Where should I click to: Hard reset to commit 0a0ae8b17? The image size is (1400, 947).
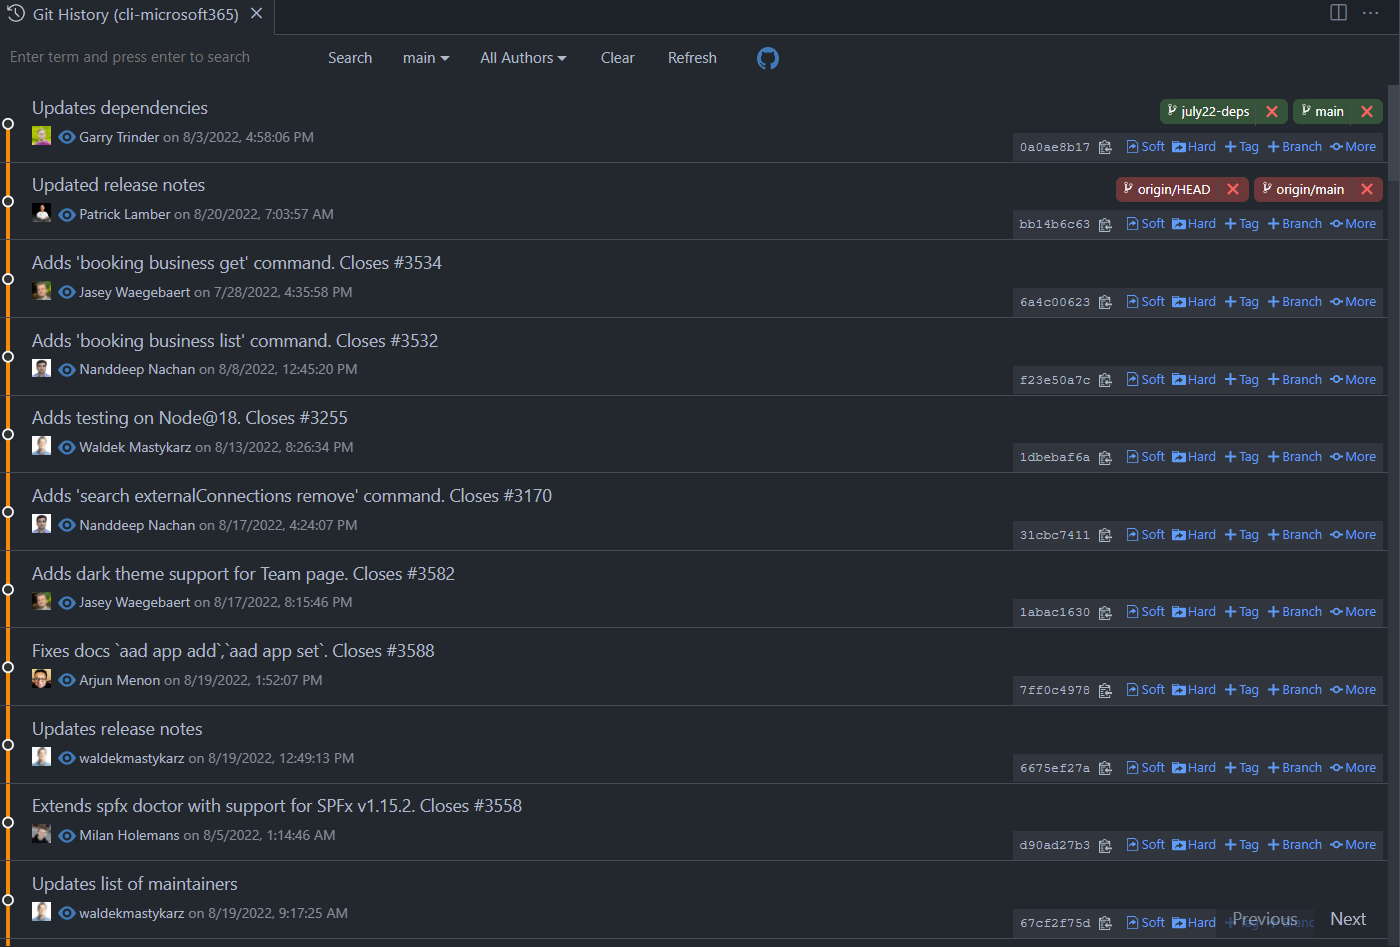click(1194, 147)
